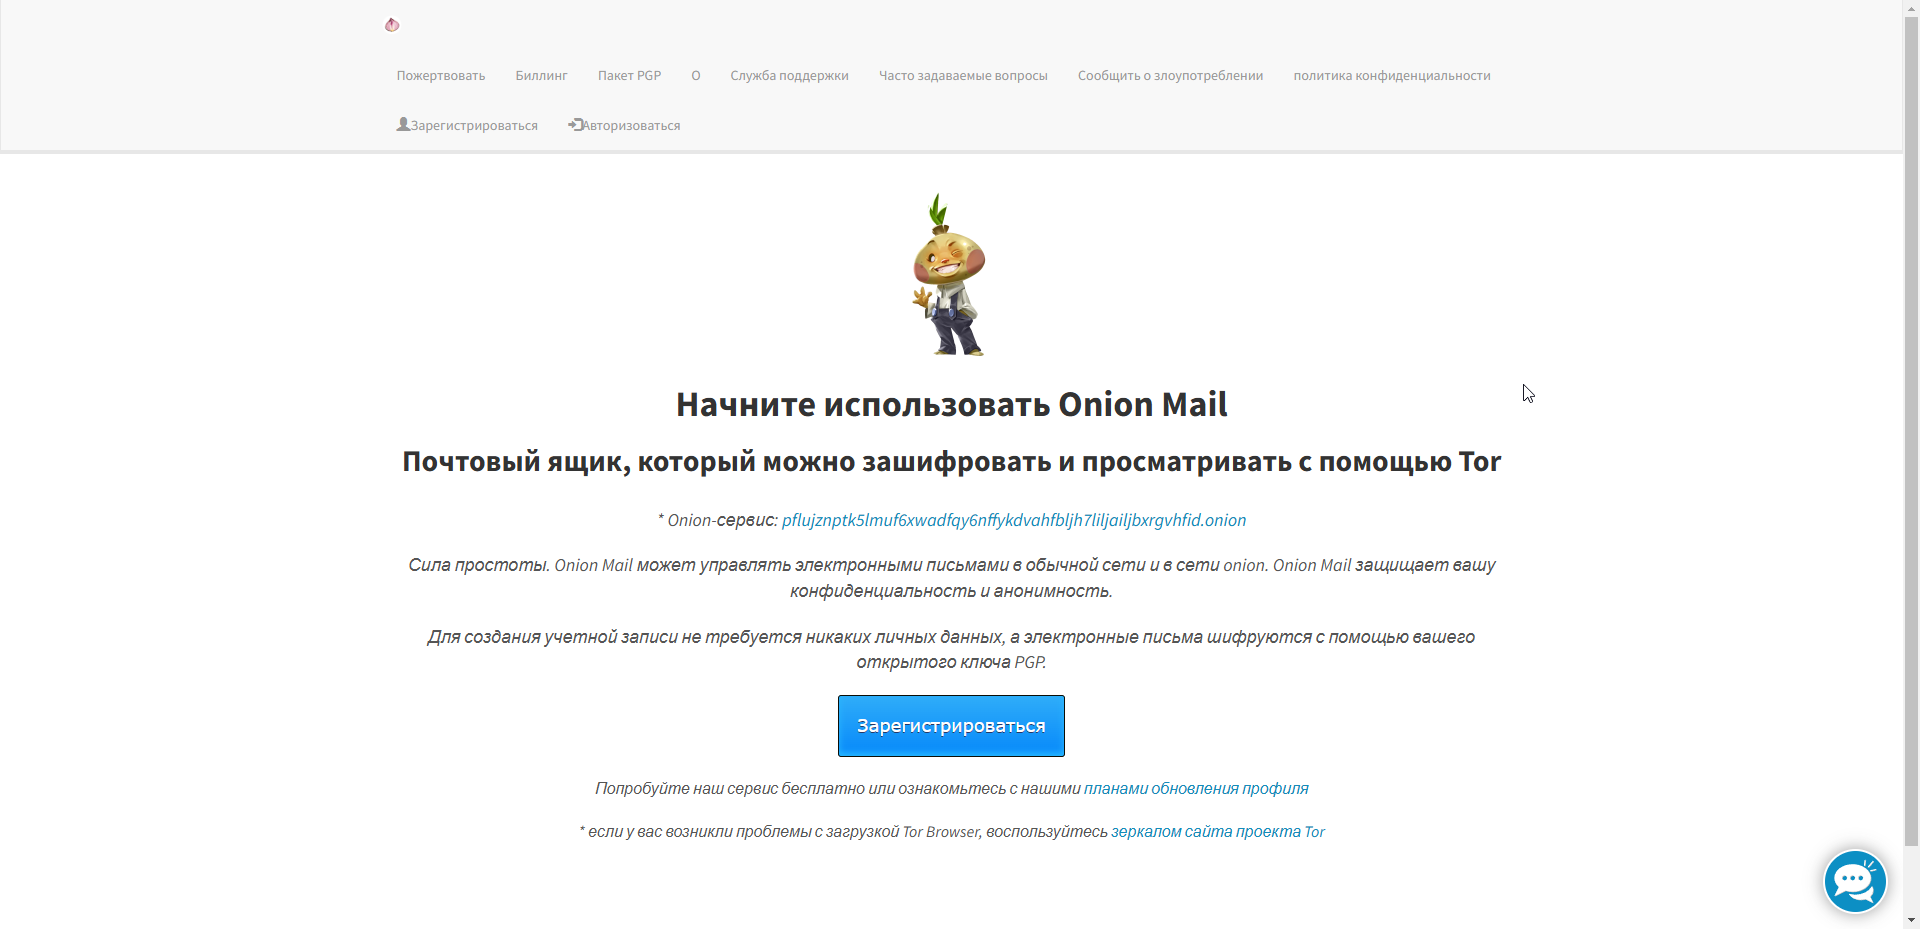Open the Пожертвовать menu item

440,75
